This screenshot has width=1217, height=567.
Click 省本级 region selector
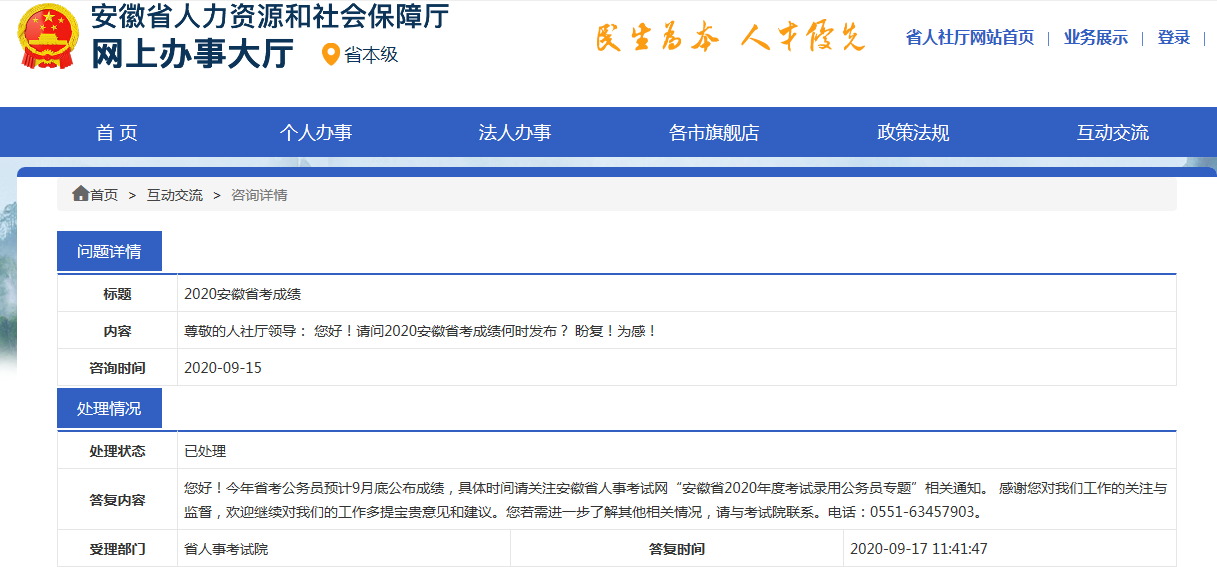tap(371, 55)
